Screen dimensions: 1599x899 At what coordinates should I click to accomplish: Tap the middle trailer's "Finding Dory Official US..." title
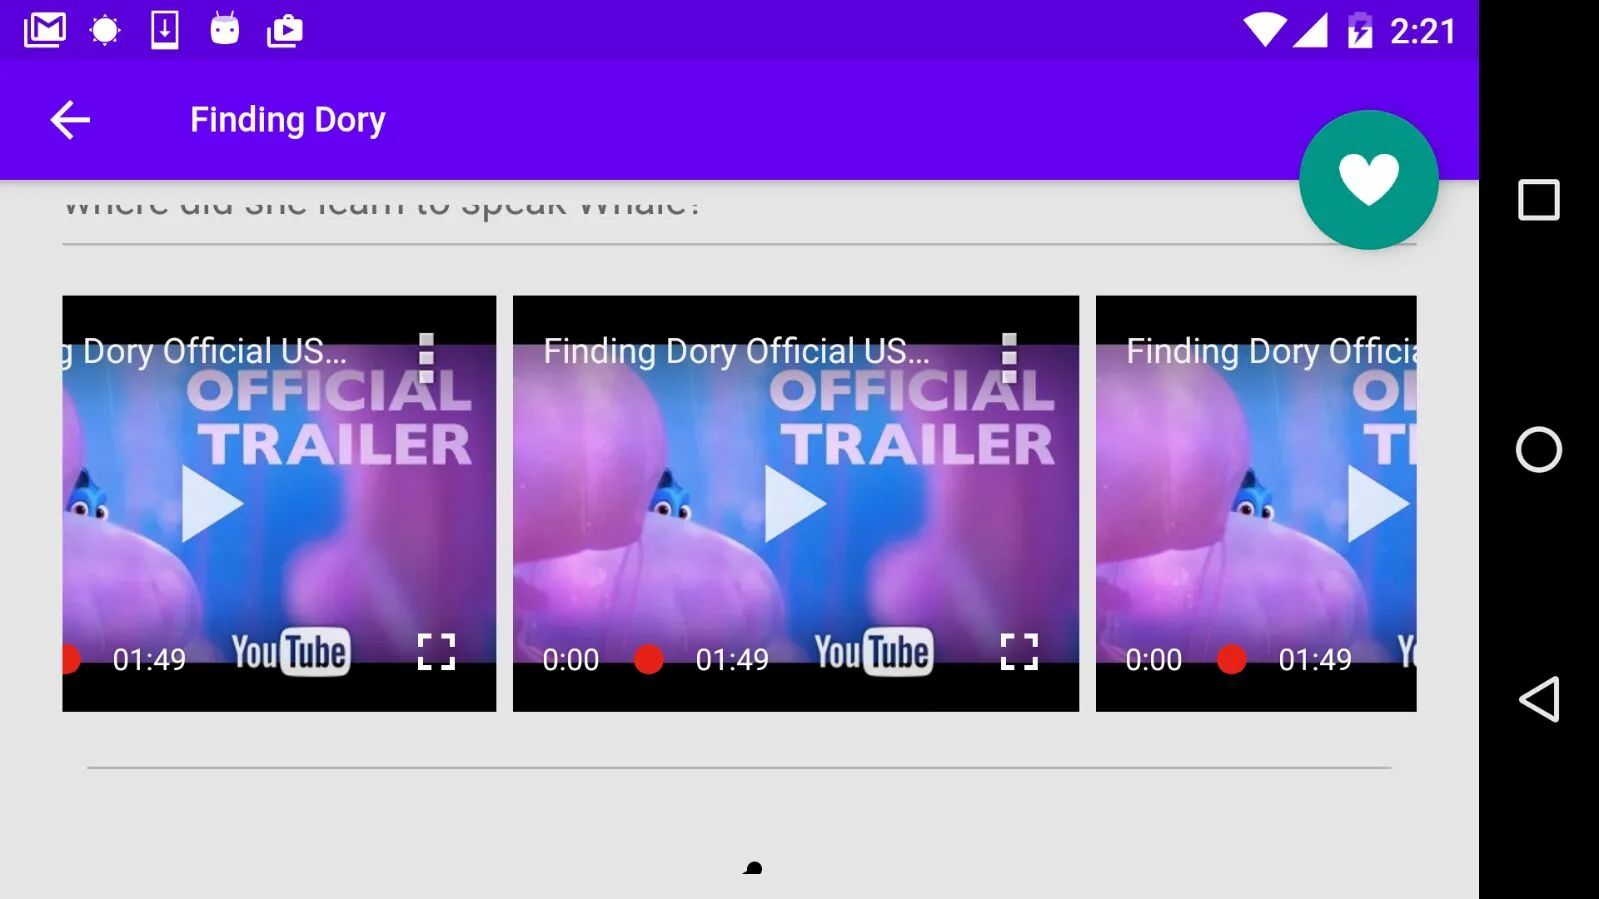click(x=737, y=352)
